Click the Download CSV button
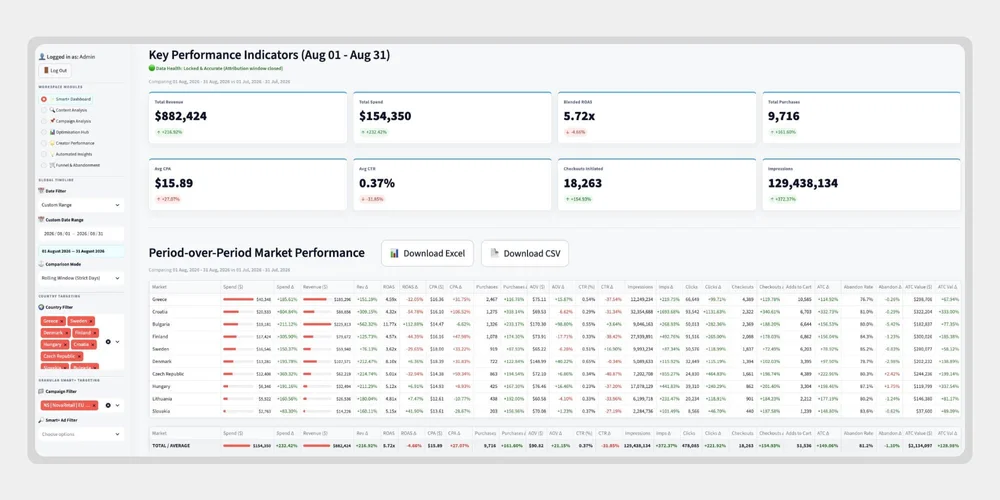This screenshot has height=500, width=1000. pos(525,253)
